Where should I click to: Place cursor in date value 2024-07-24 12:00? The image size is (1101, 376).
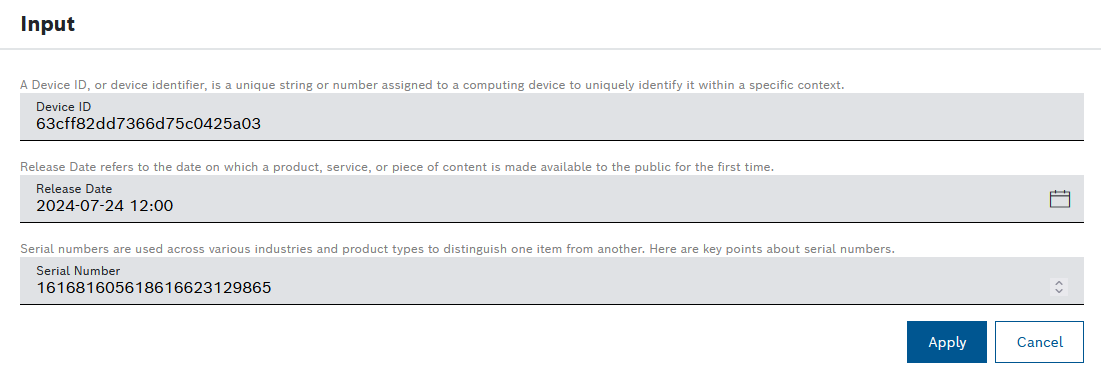click(x=105, y=206)
